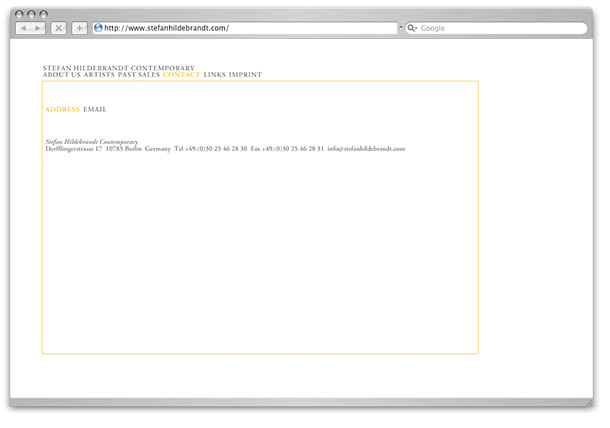The image size is (610, 428).
Task: Go back with the browser back arrow
Action: [23, 28]
